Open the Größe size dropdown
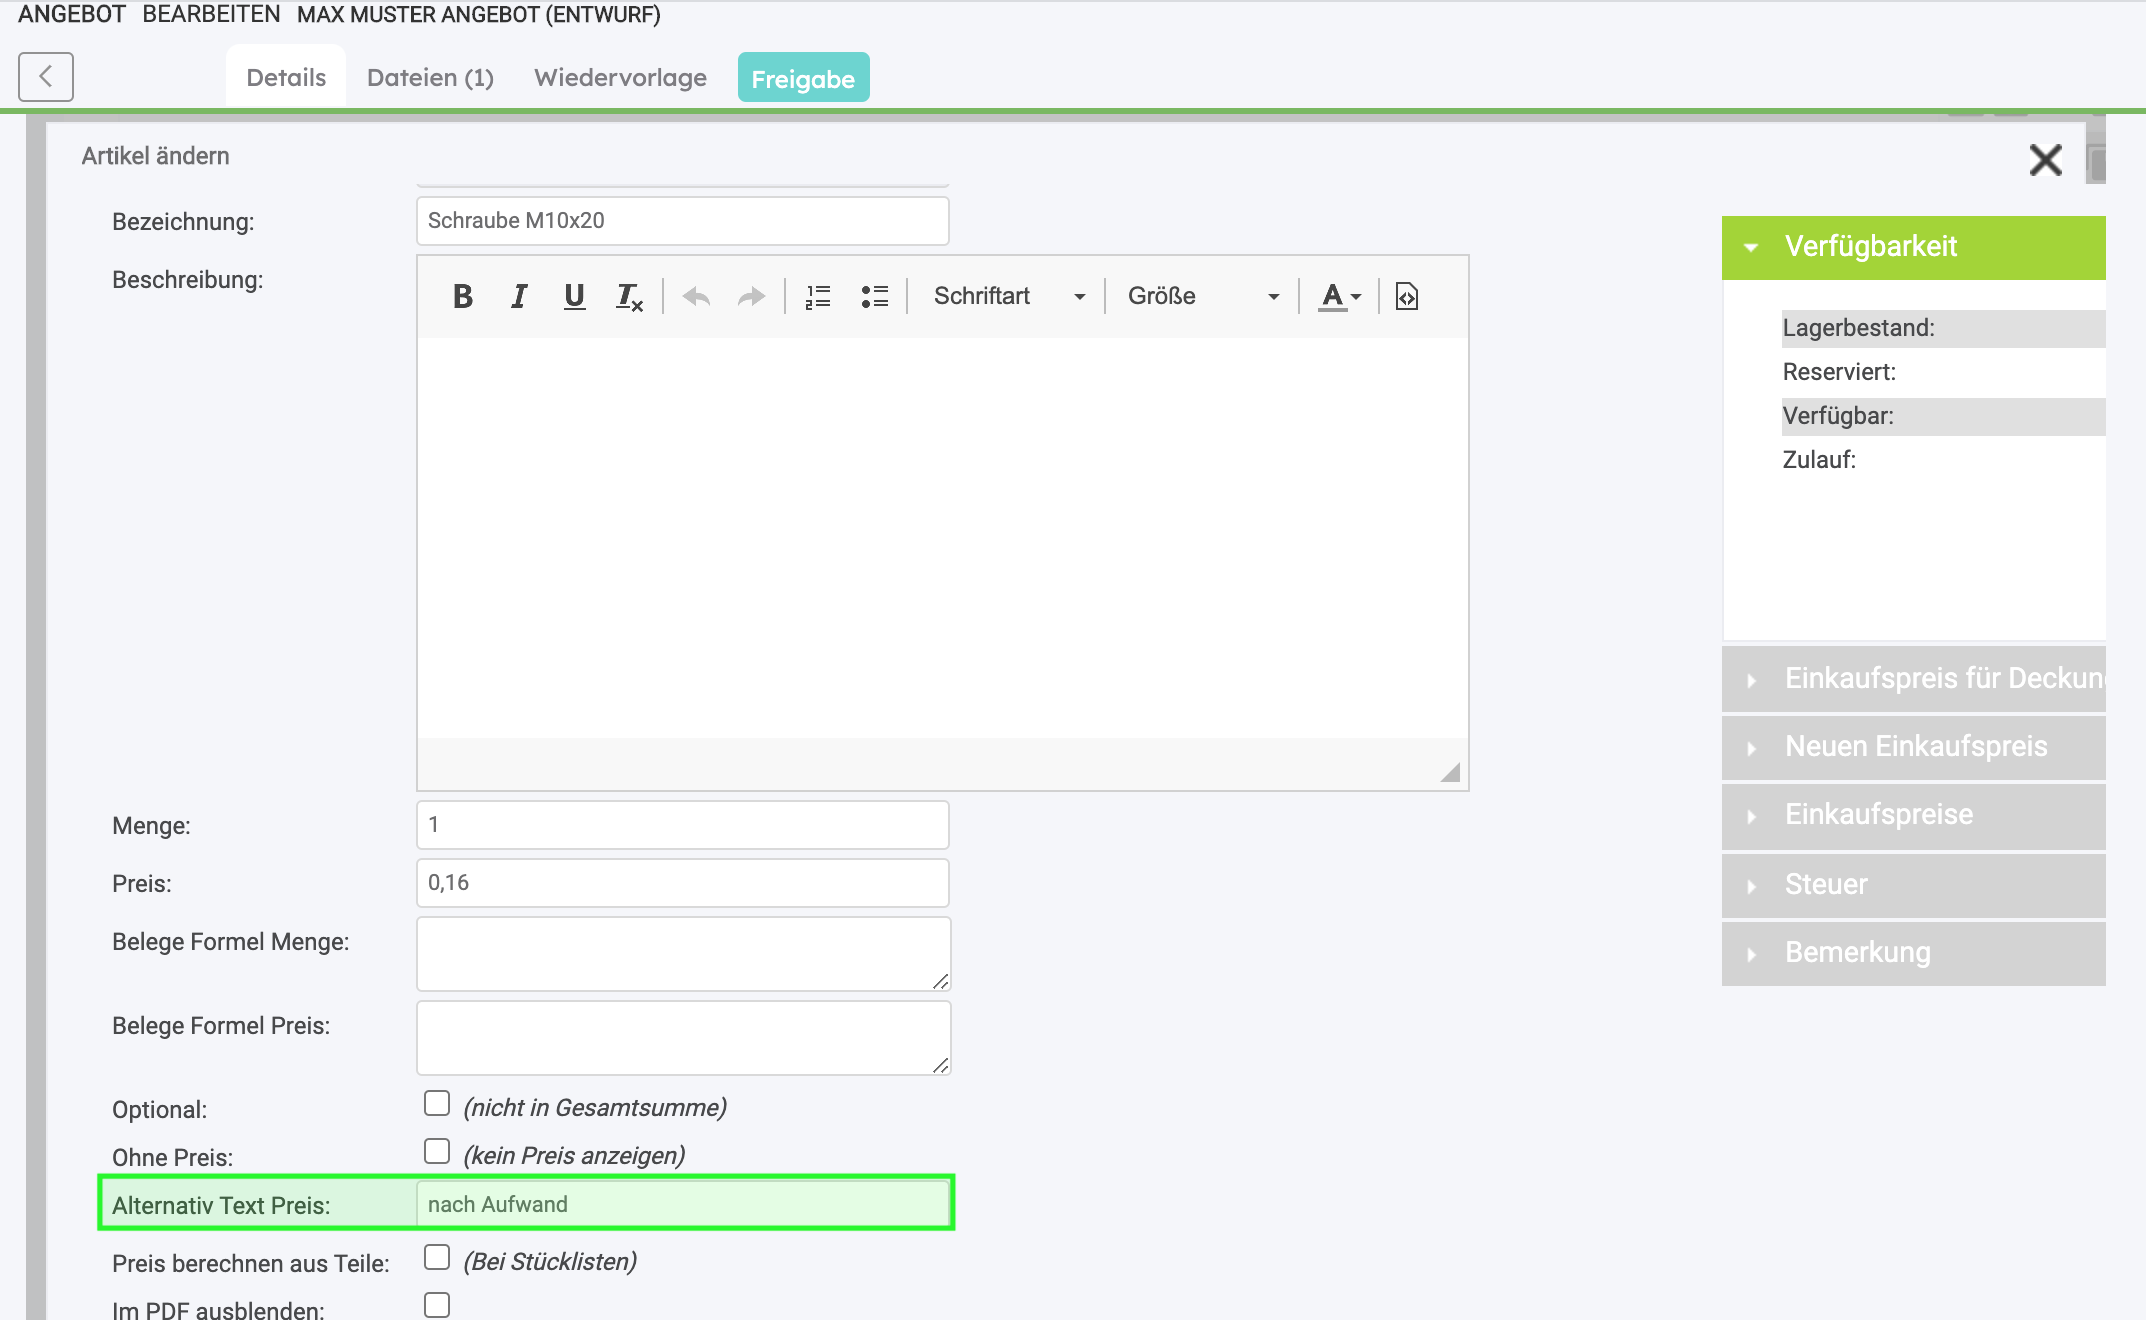 (x=1202, y=296)
